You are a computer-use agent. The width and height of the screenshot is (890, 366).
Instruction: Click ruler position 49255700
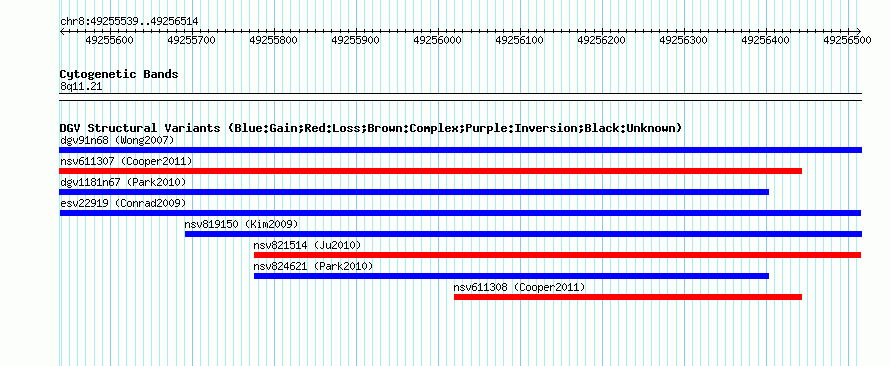191,40
